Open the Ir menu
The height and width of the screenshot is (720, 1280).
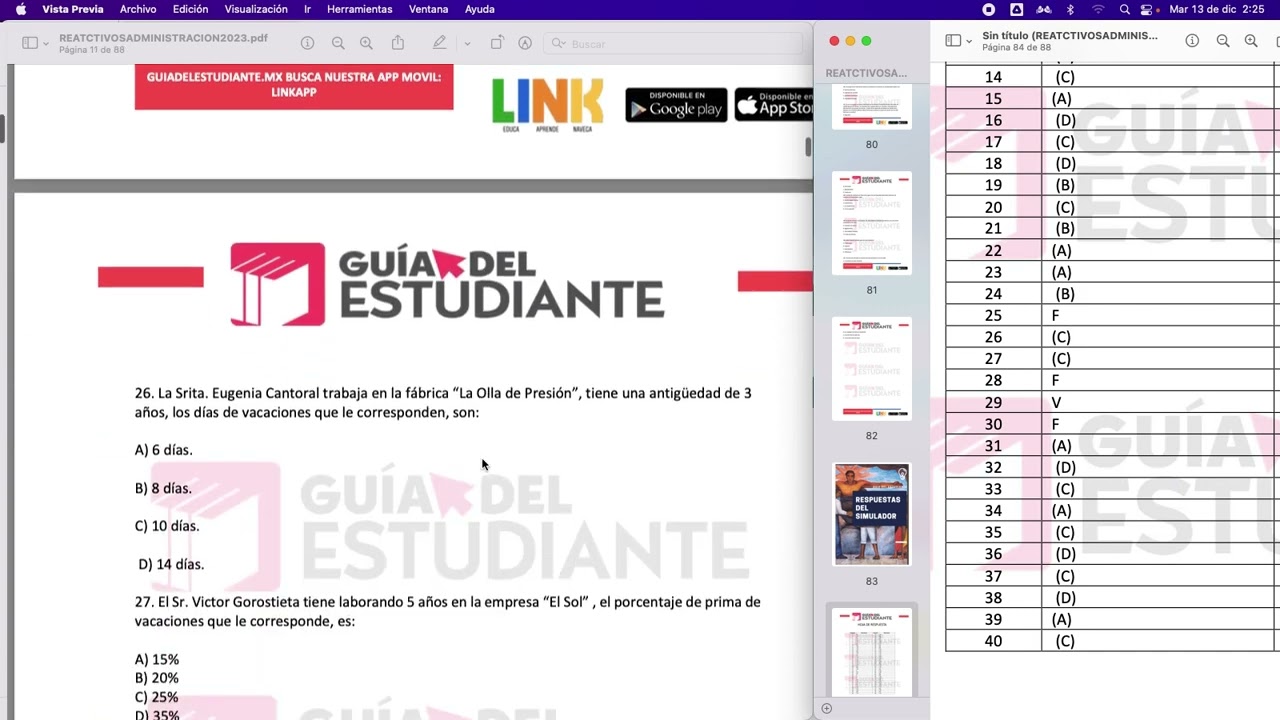pyautogui.click(x=307, y=9)
